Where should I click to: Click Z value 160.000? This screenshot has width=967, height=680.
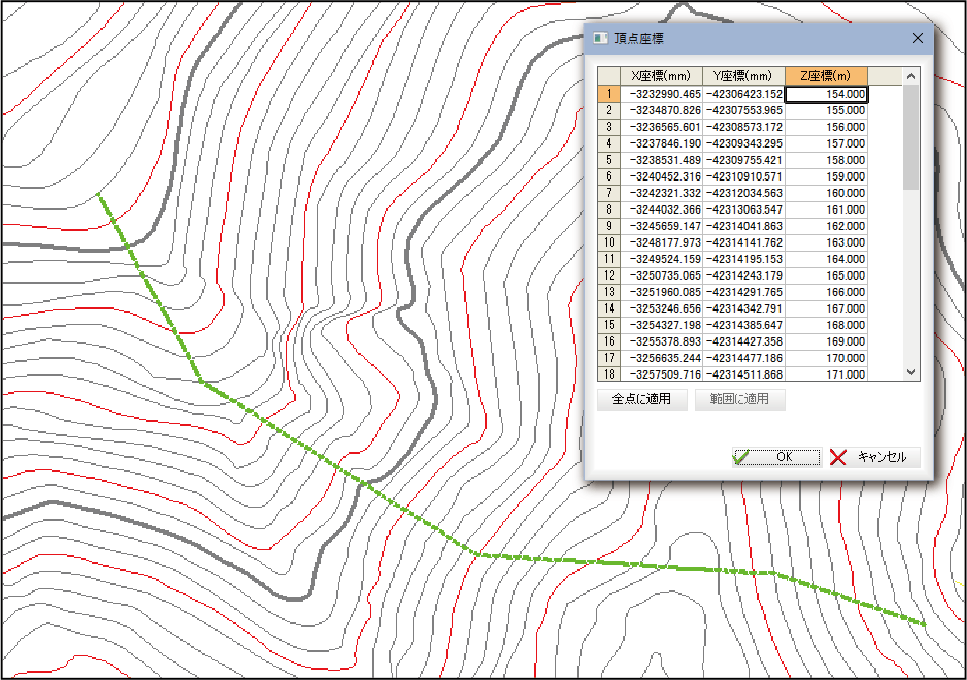click(x=826, y=193)
